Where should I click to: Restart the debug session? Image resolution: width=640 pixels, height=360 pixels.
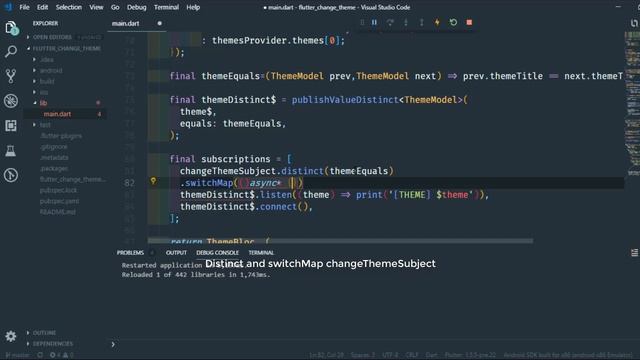pos(453,22)
